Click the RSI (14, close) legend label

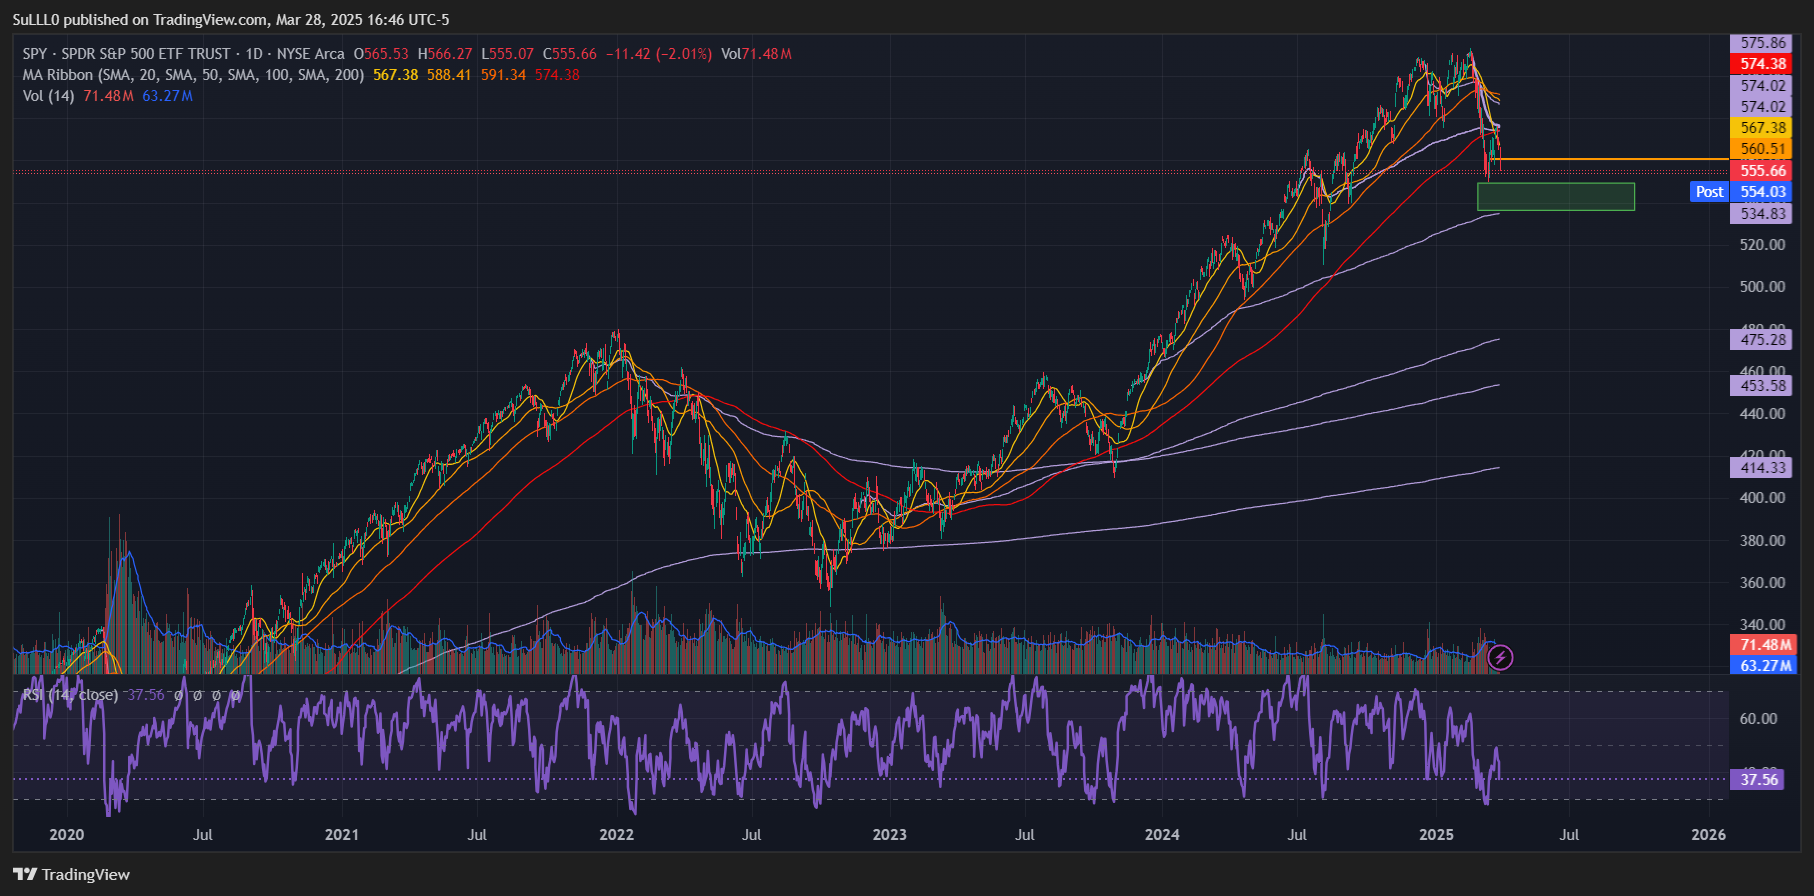(x=70, y=694)
